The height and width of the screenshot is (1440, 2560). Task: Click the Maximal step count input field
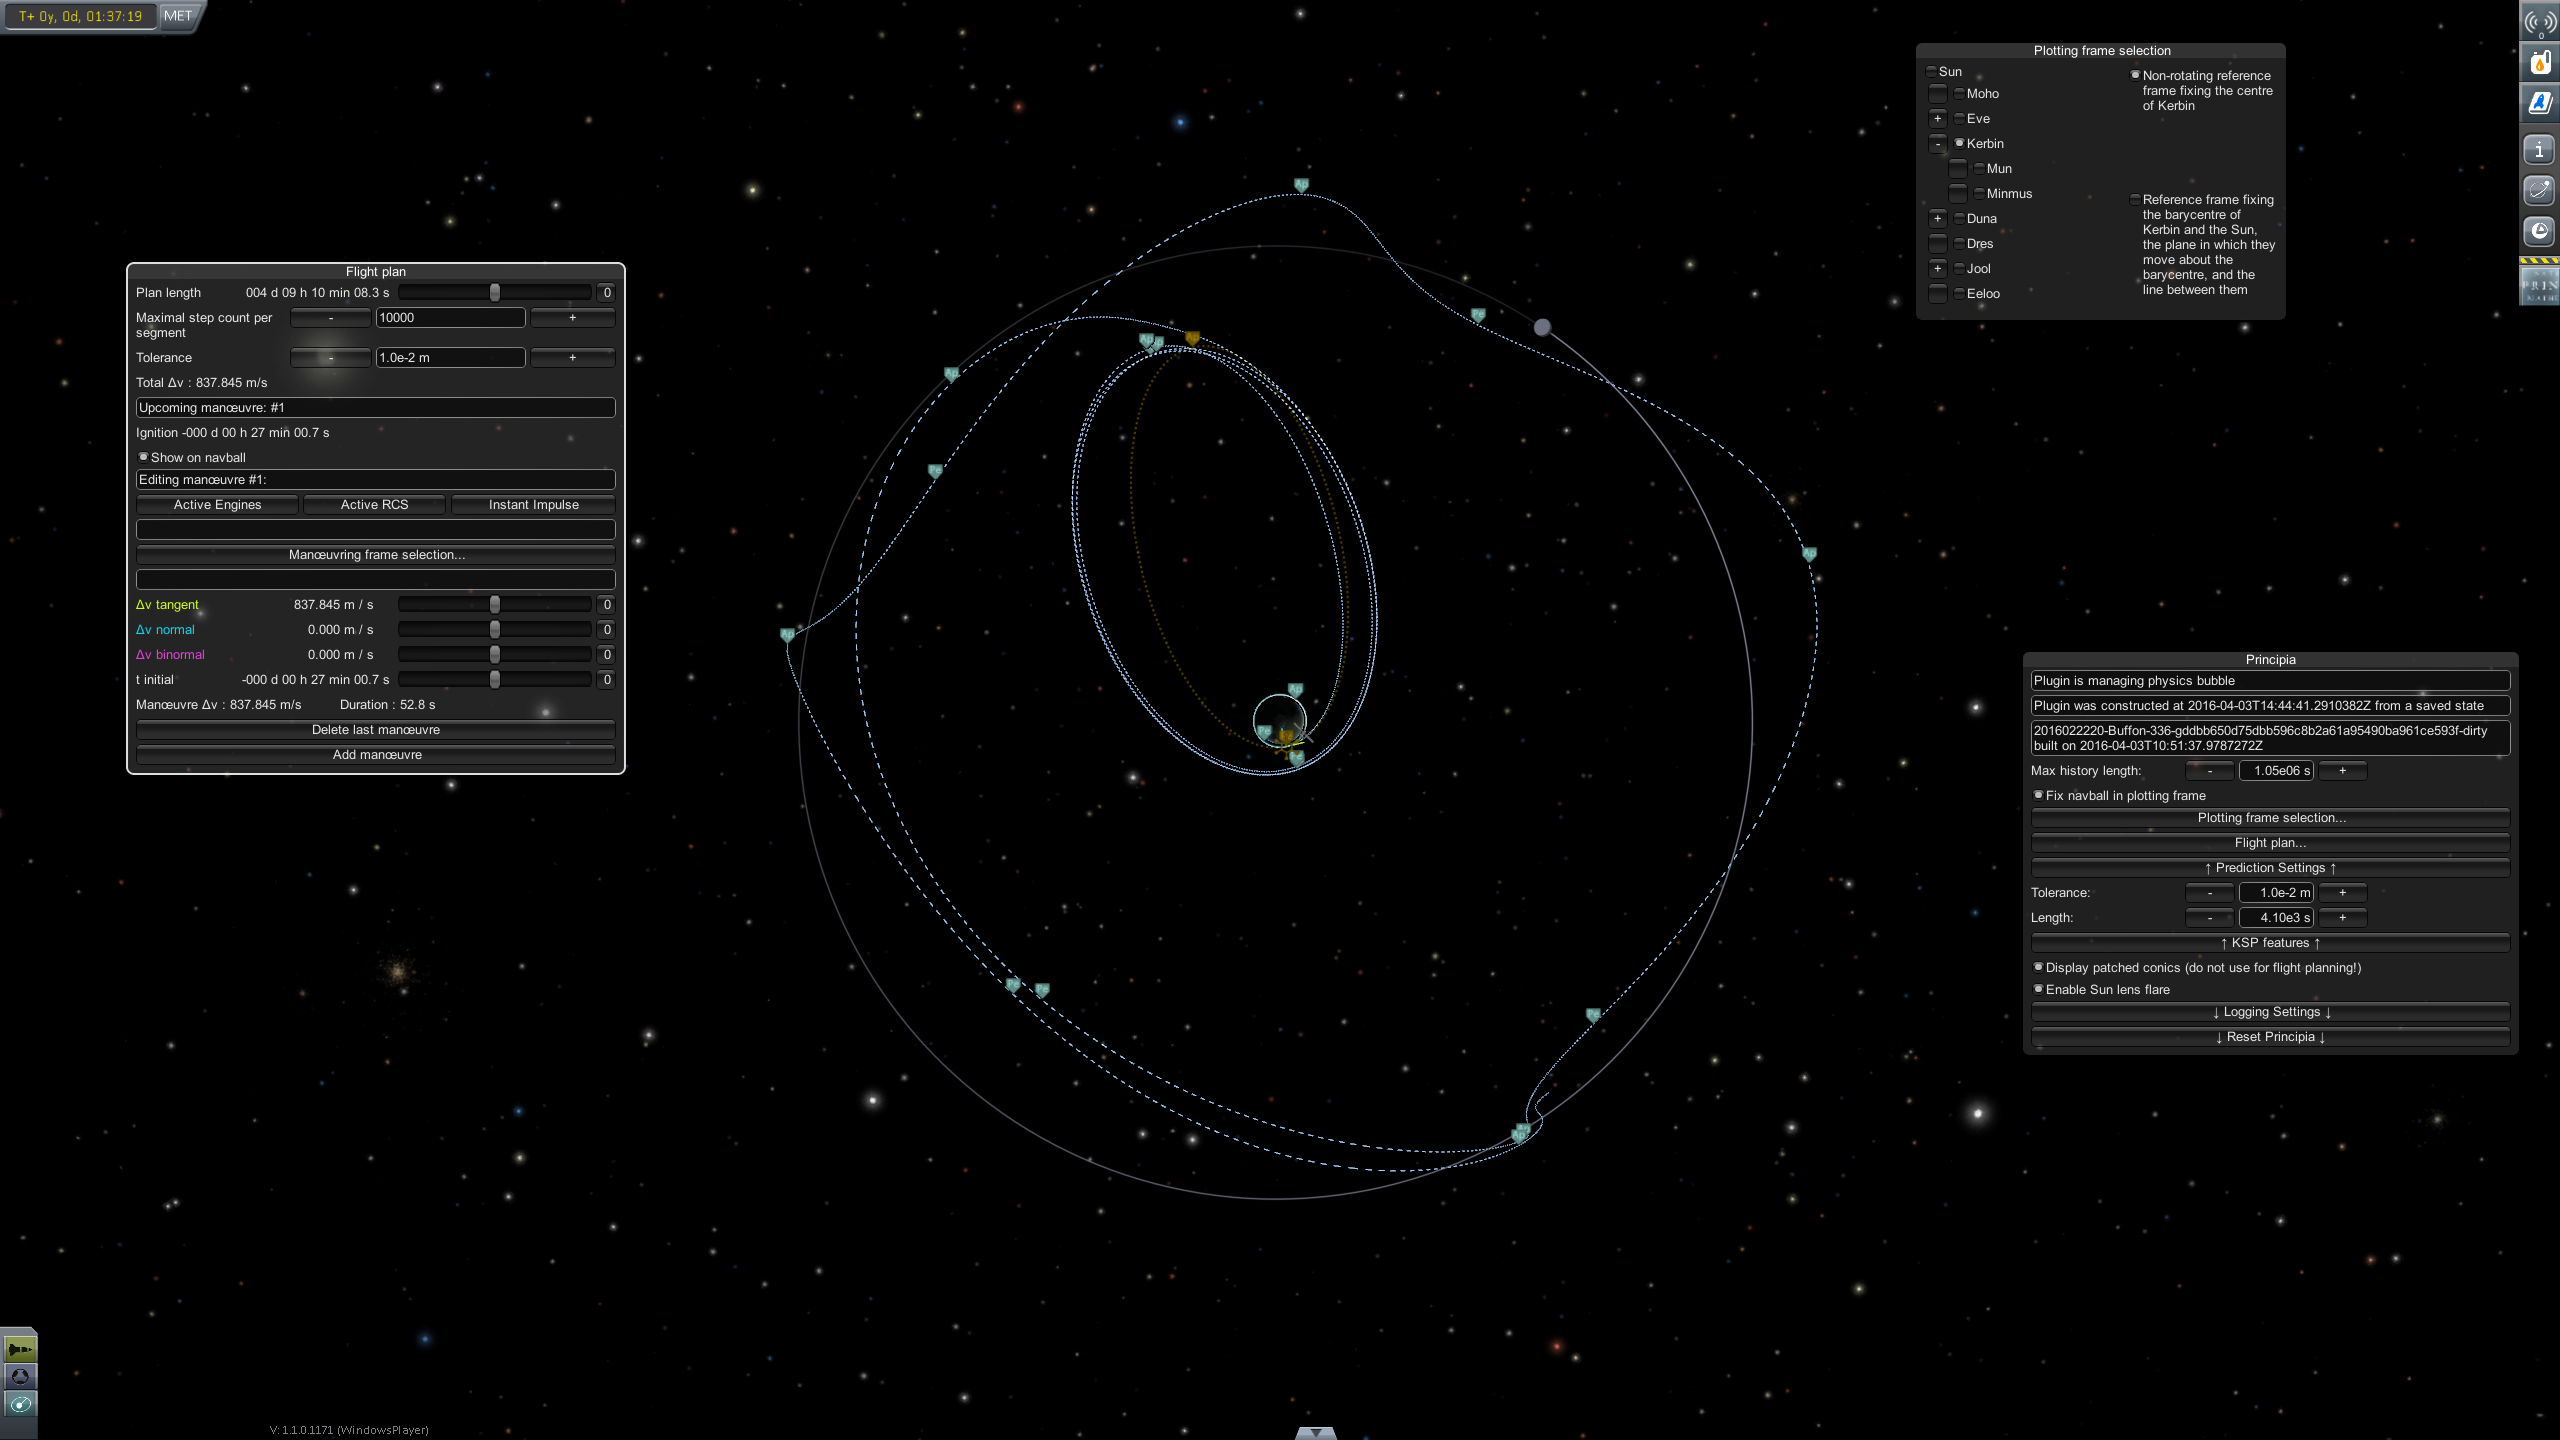(450, 318)
